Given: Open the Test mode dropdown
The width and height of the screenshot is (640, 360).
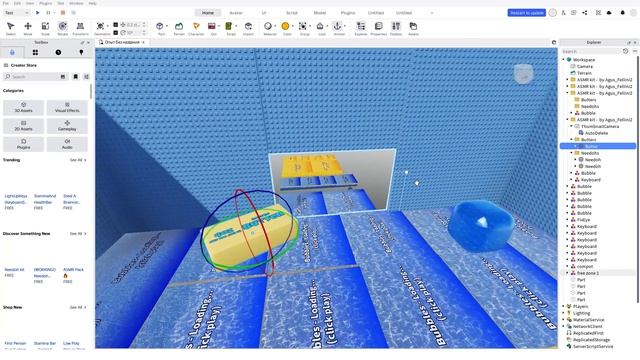Looking at the screenshot, I should point(16,13).
